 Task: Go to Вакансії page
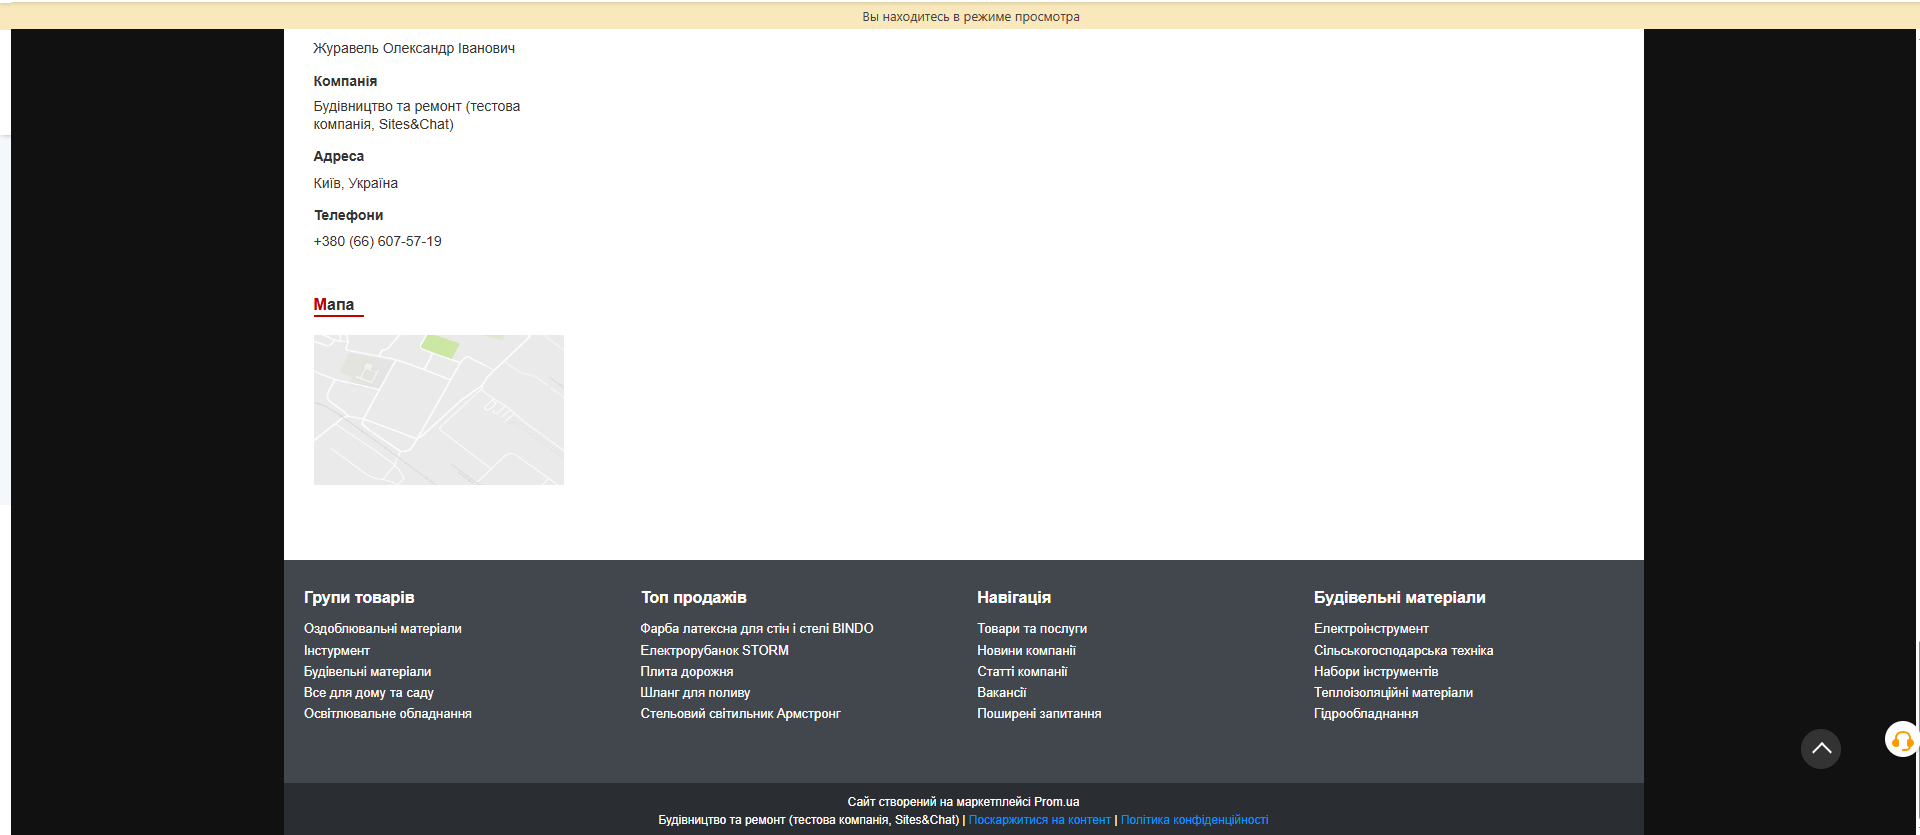pos(1001,693)
